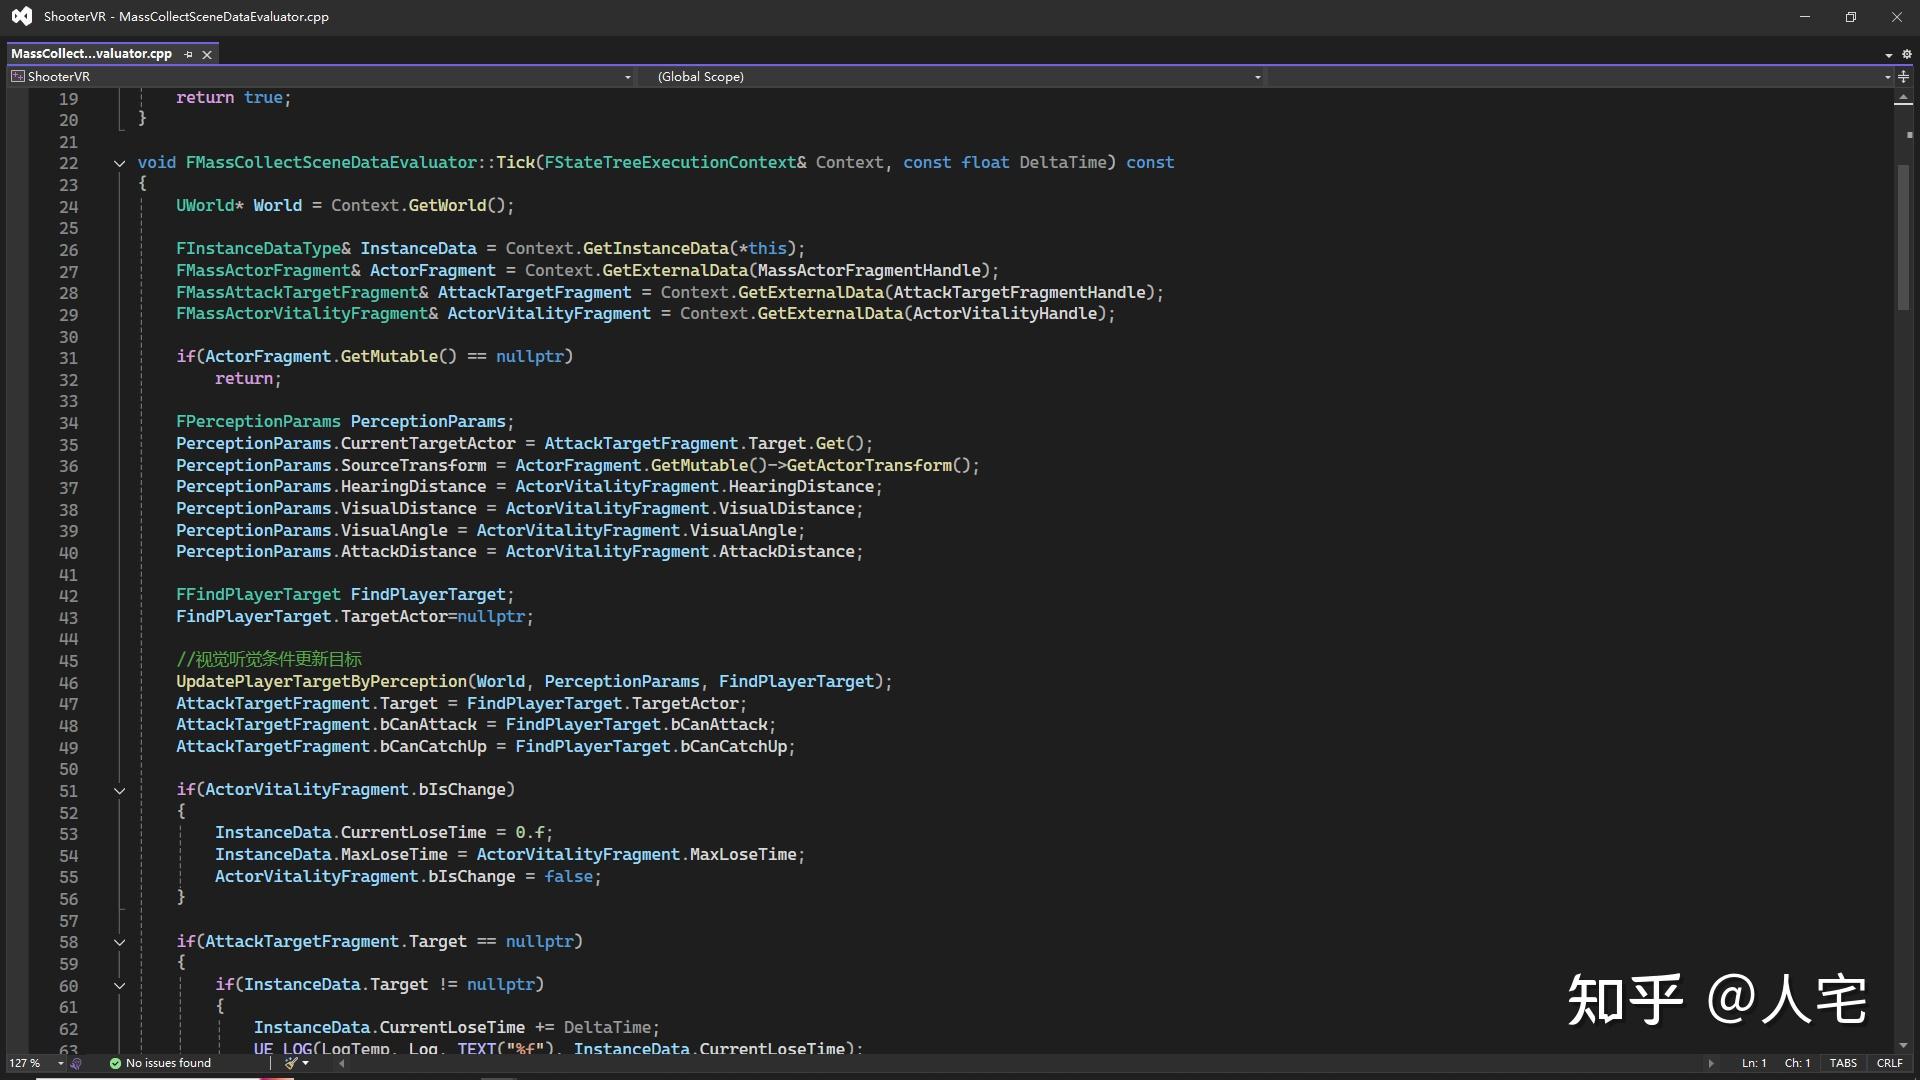Click the IntelliCode icon beside the zoom level
The image size is (1920, 1080).
76,1063
